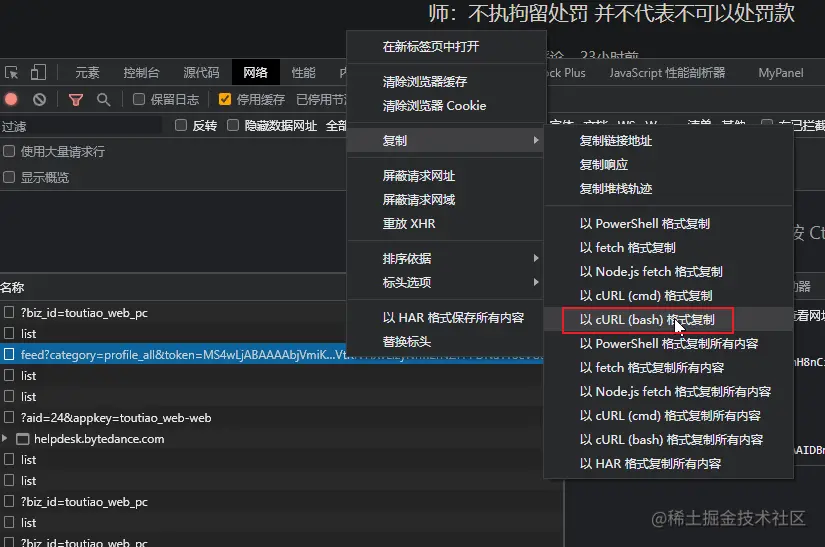Select 以 cURL (bash) 格式复制
The height and width of the screenshot is (547, 825).
(668, 320)
